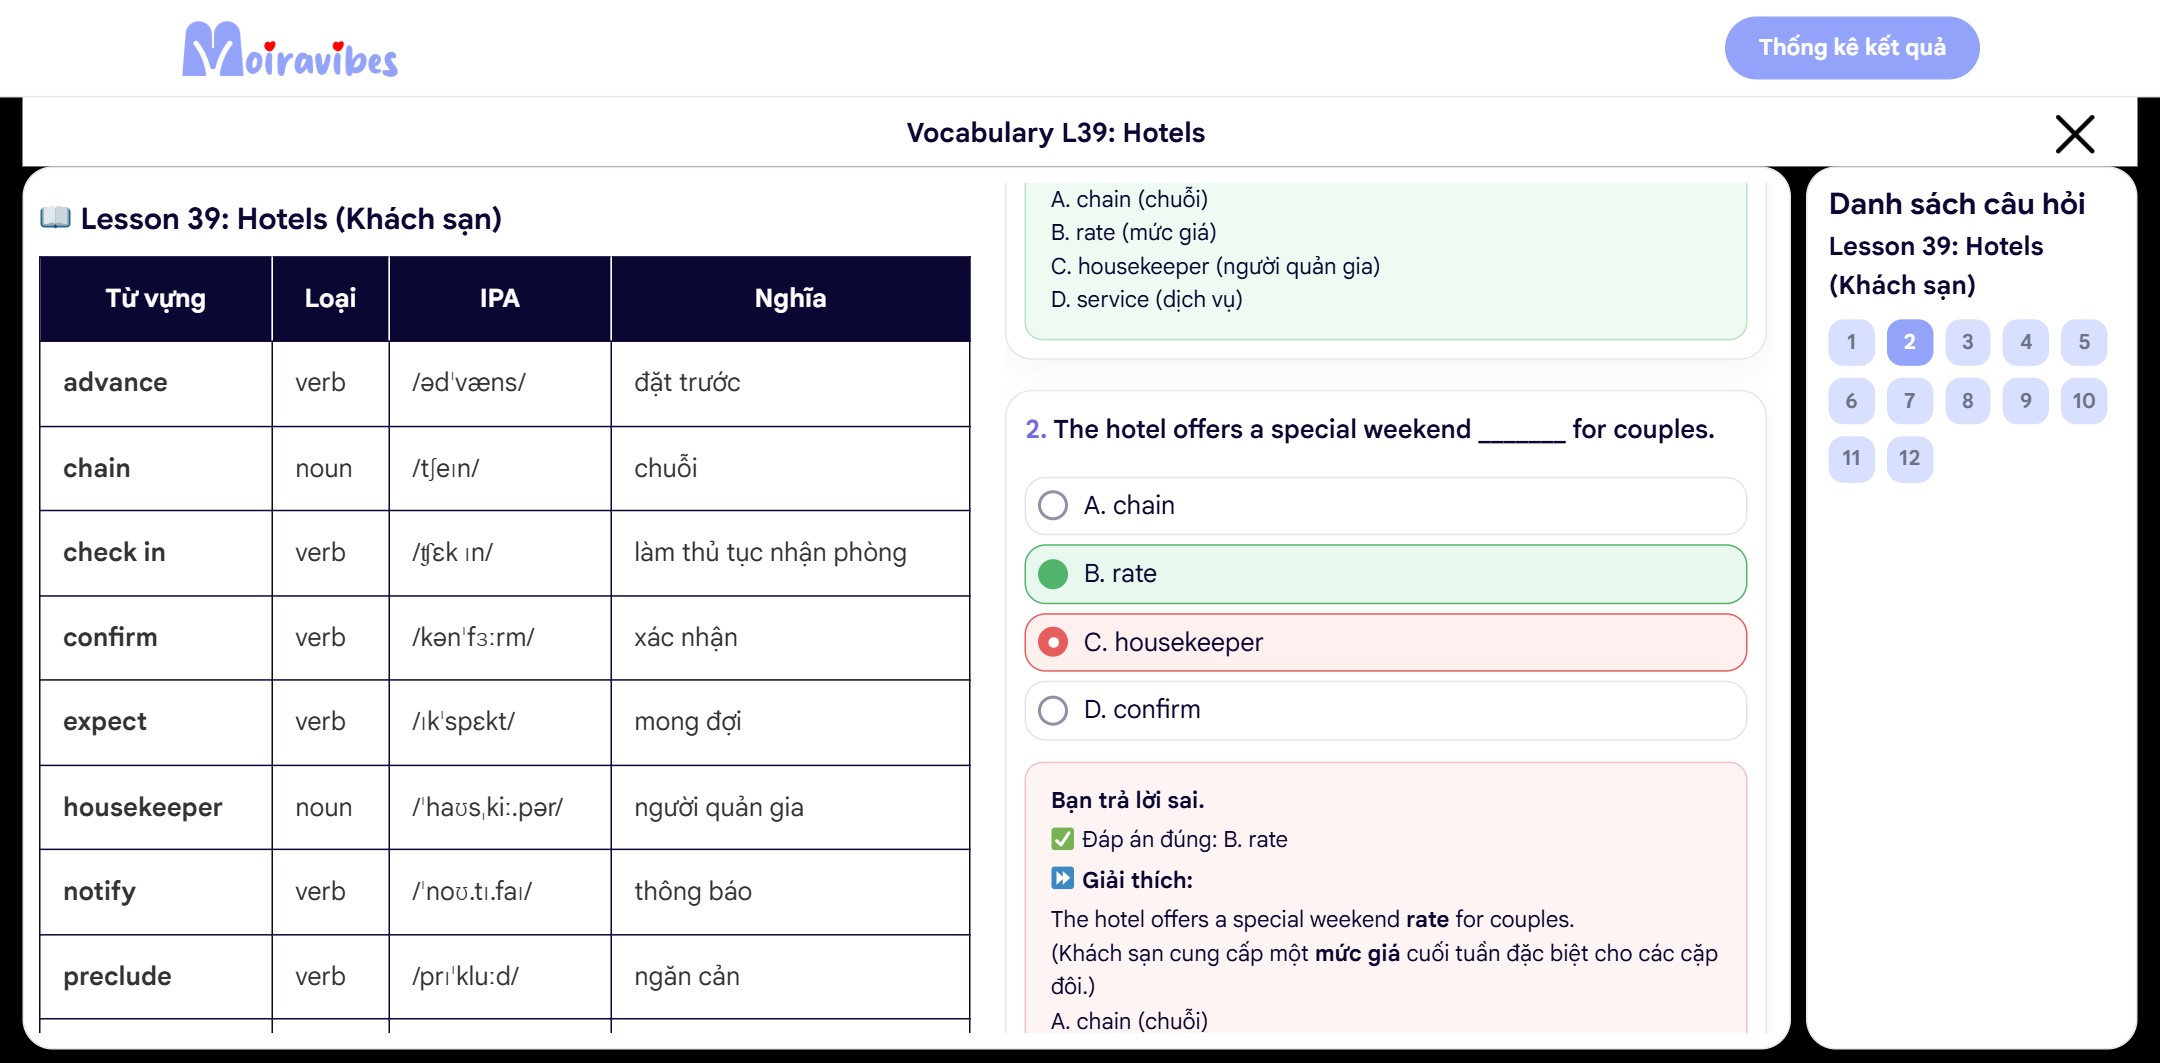Open Thống kê kết quả results
Image resolution: width=2160 pixels, height=1063 pixels.
tap(1852, 48)
